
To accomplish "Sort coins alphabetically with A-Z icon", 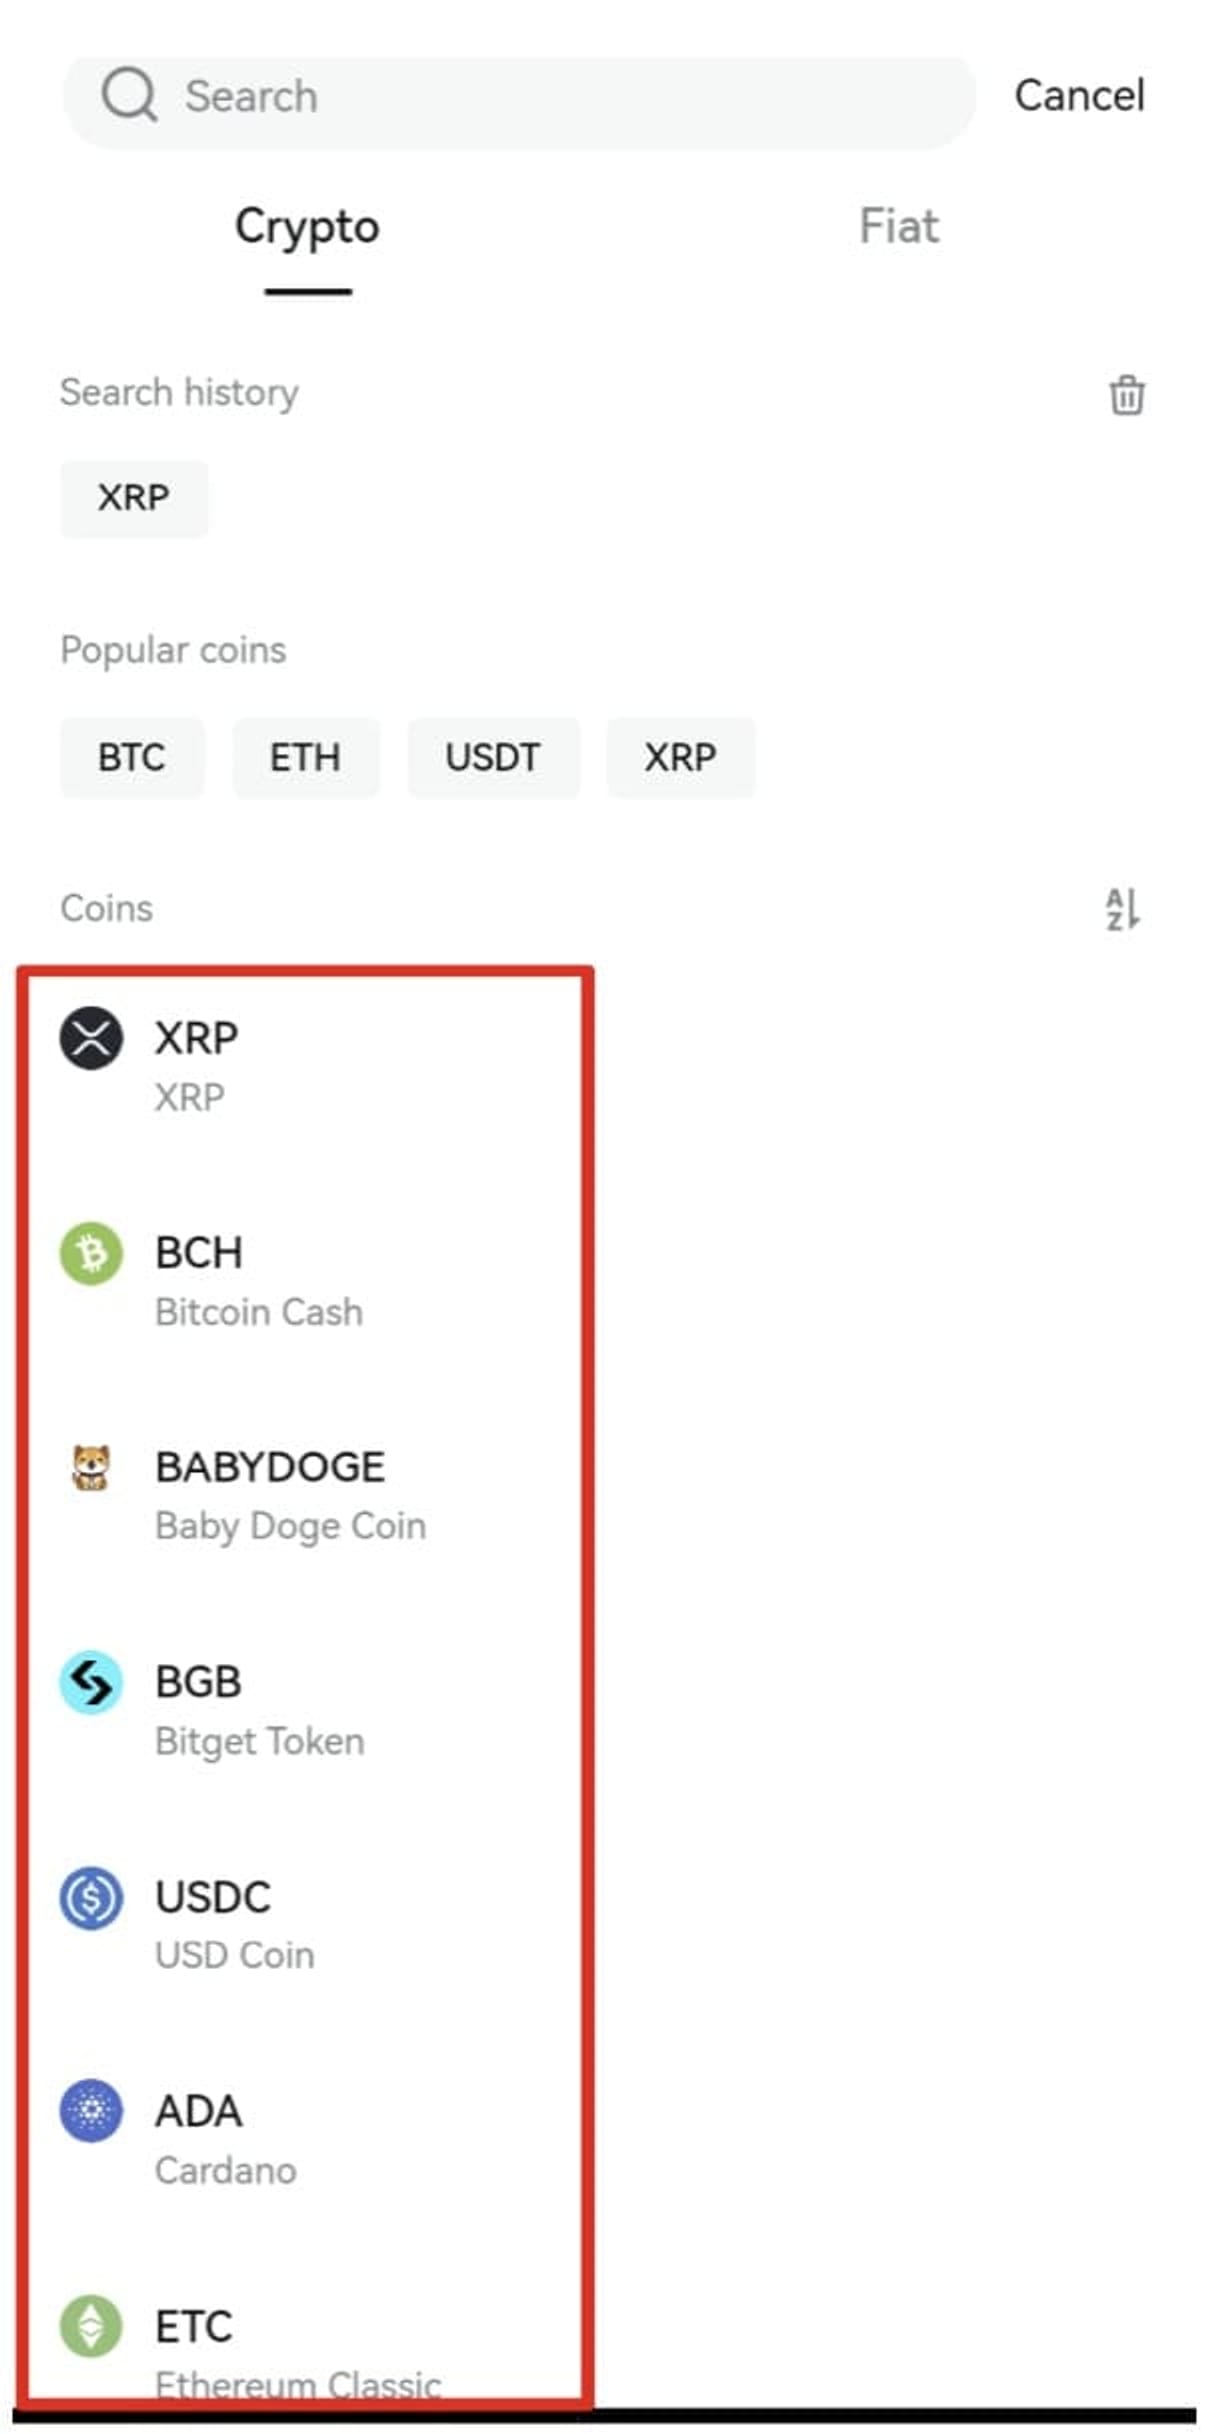I will [x=1122, y=909].
